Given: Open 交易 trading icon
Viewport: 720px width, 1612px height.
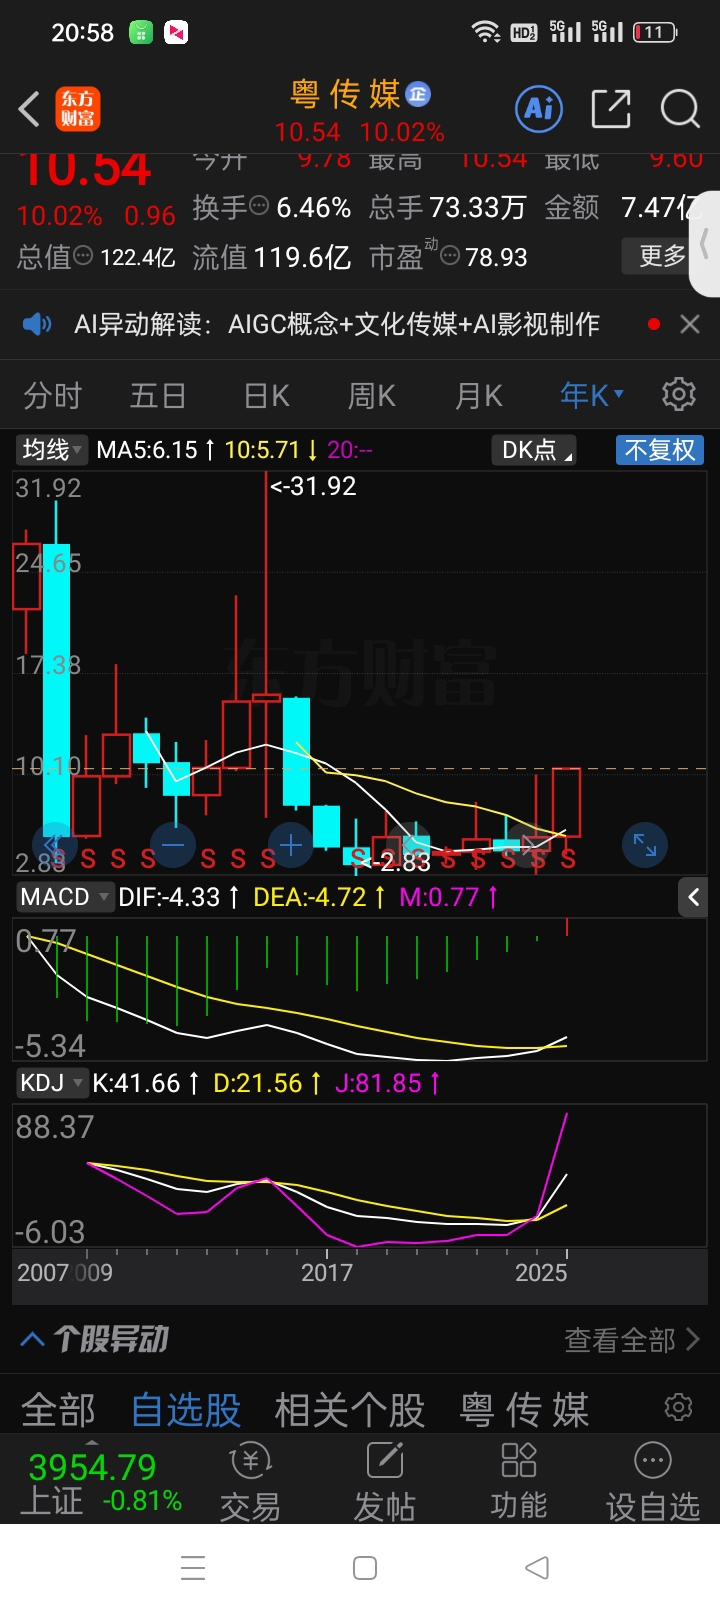Looking at the screenshot, I should click(x=250, y=1480).
